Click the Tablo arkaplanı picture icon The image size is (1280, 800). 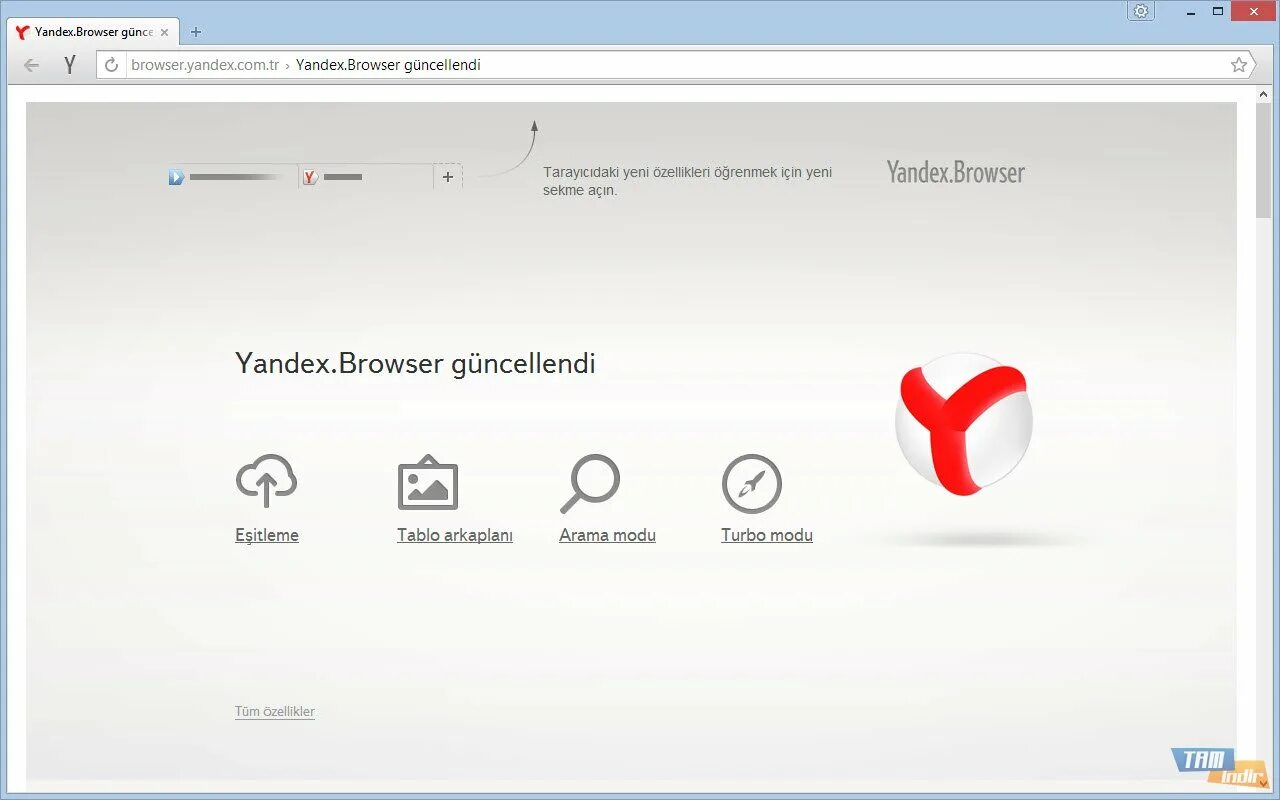[428, 482]
